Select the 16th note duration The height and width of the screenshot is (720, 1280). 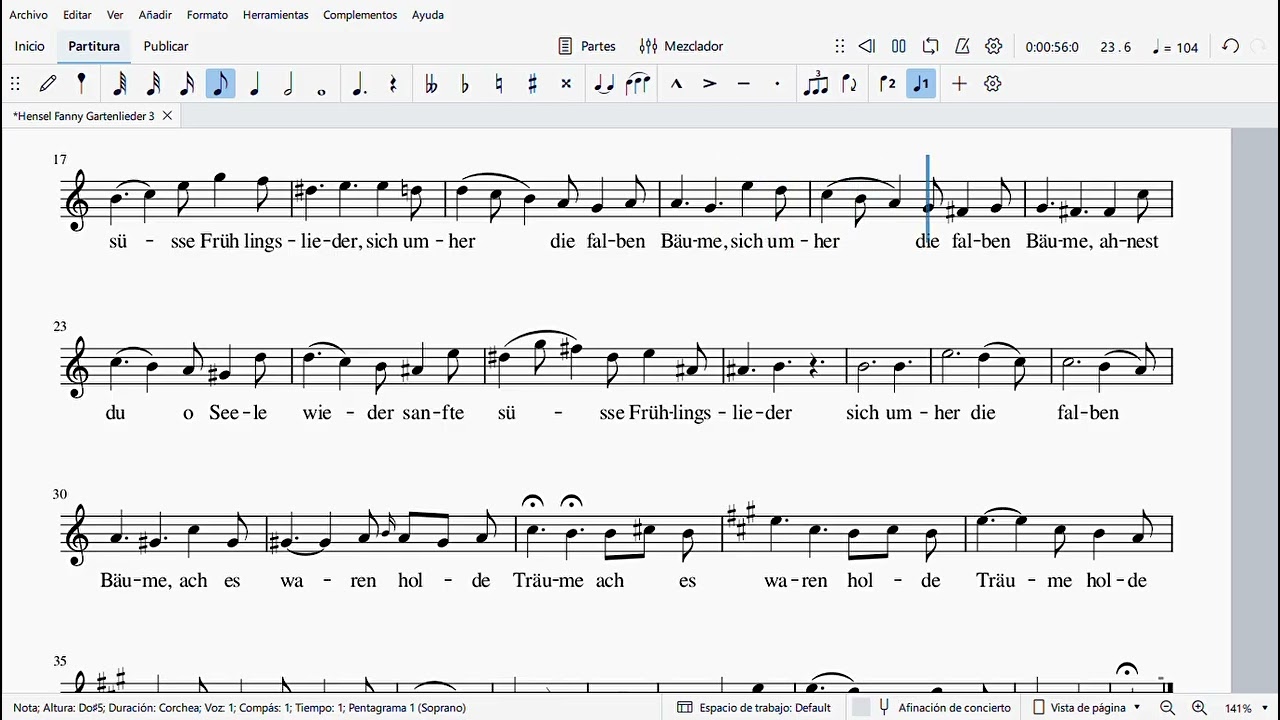click(x=187, y=84)
